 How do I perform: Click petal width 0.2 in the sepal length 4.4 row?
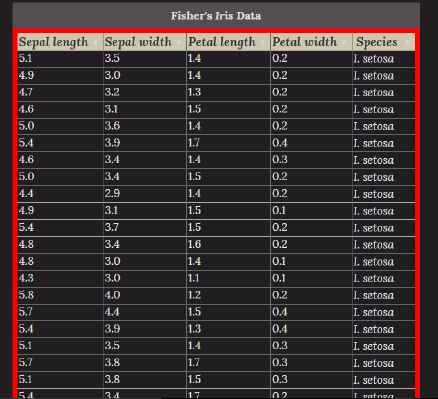click(x=311, y=194)
